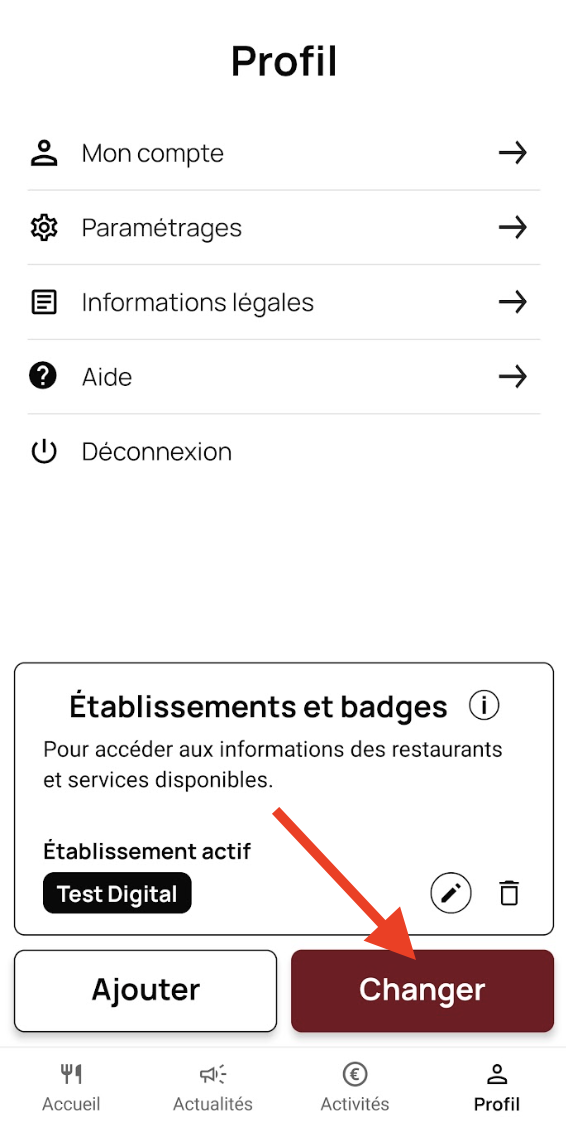Click the document icon beside Informations légales
This screenshot has height=1134, width=566.
coord(43,302)
